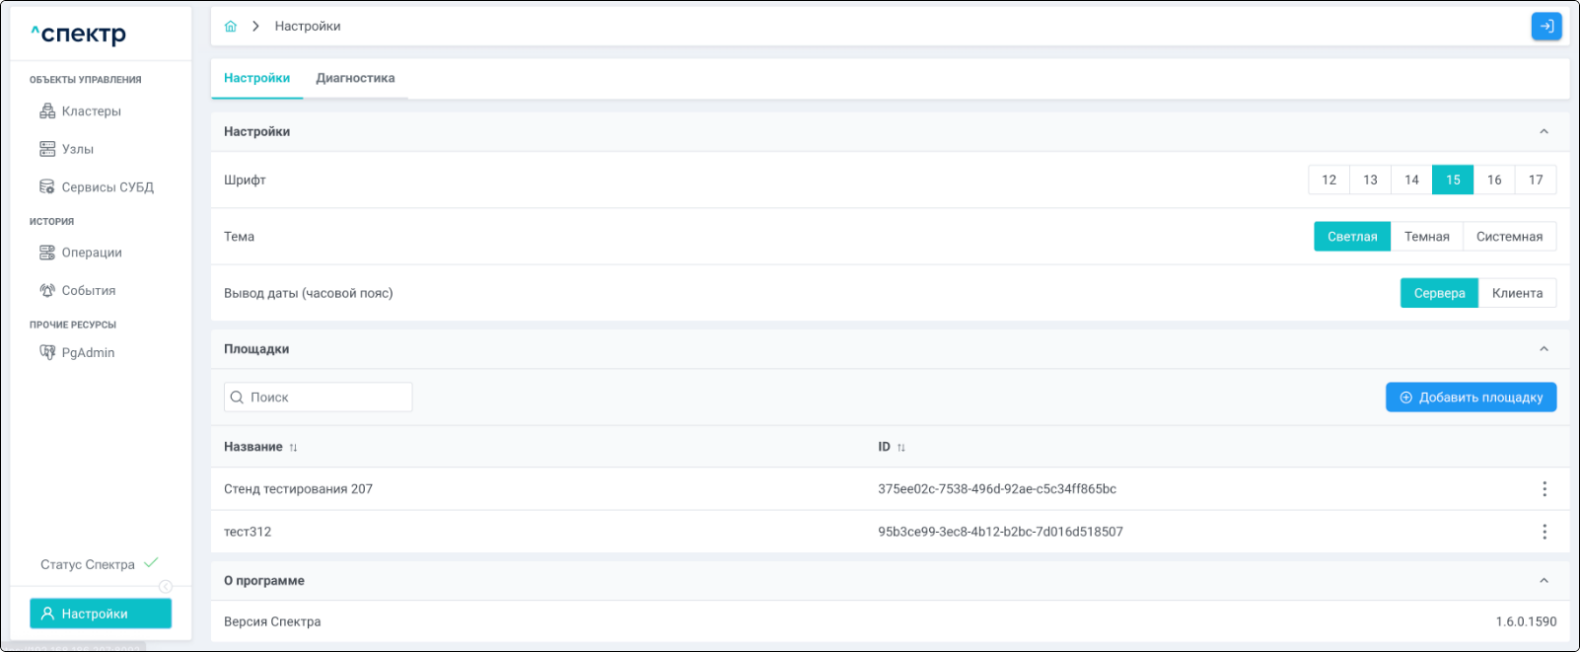Screen dimensions: 1580x652
Task: Click the Шрифт setting label
Action: [x=245, y=180]
